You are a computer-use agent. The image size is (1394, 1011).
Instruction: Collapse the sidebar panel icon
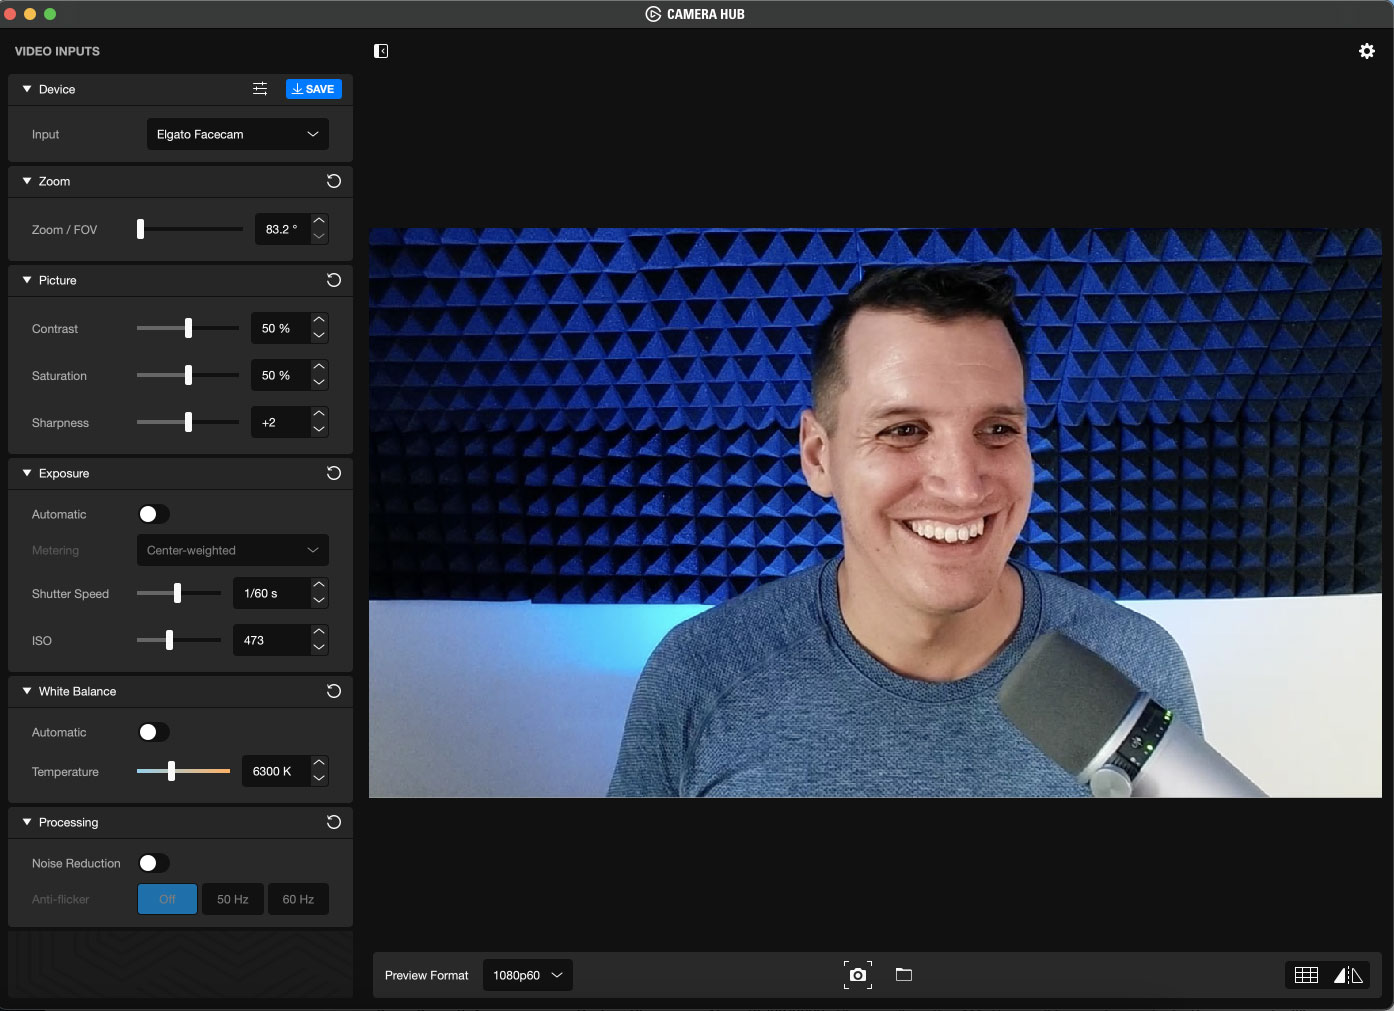click(381, 51)
